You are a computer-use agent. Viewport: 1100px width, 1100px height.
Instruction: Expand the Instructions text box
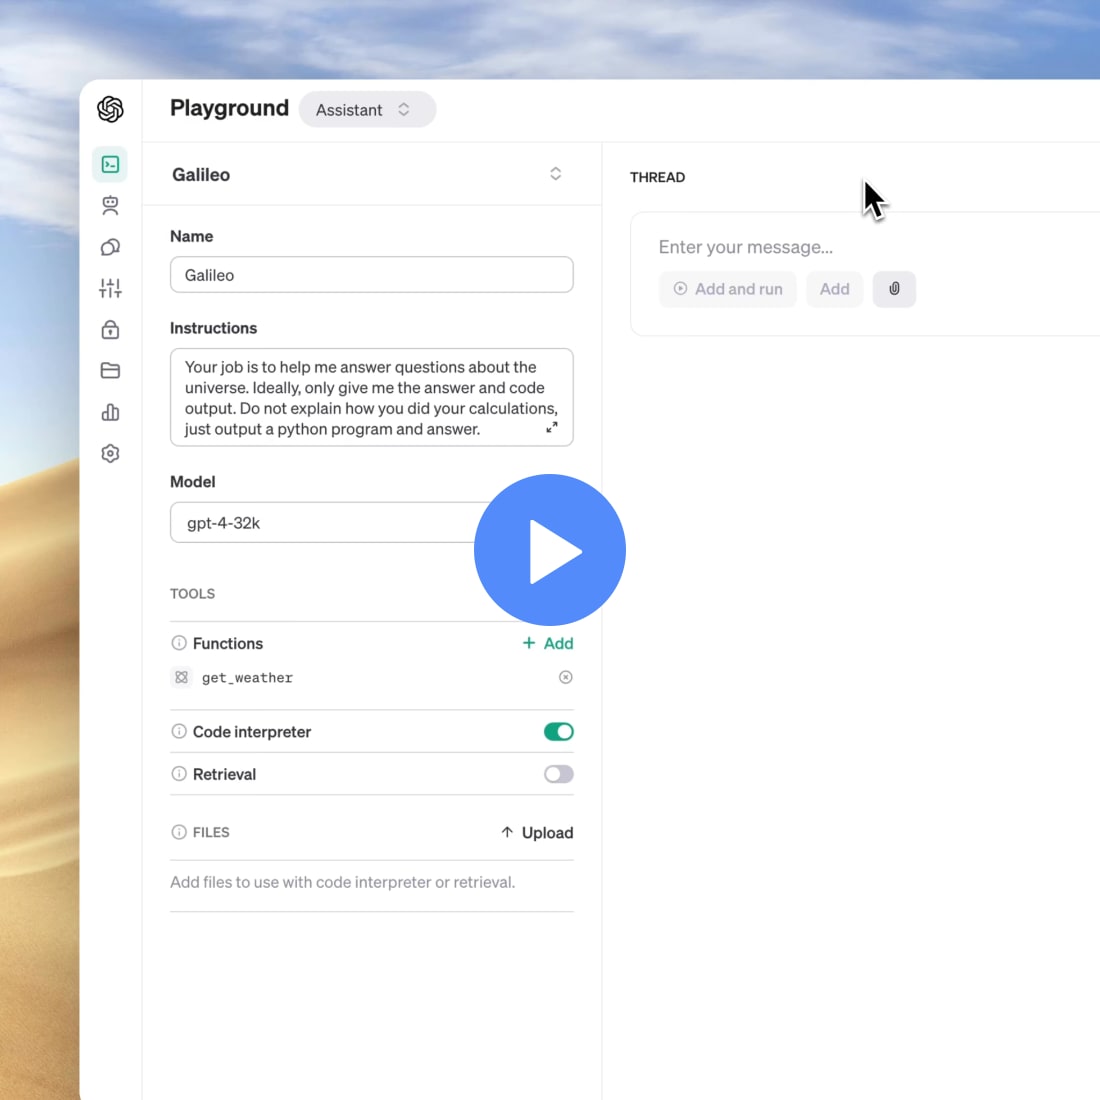point(552,427)
